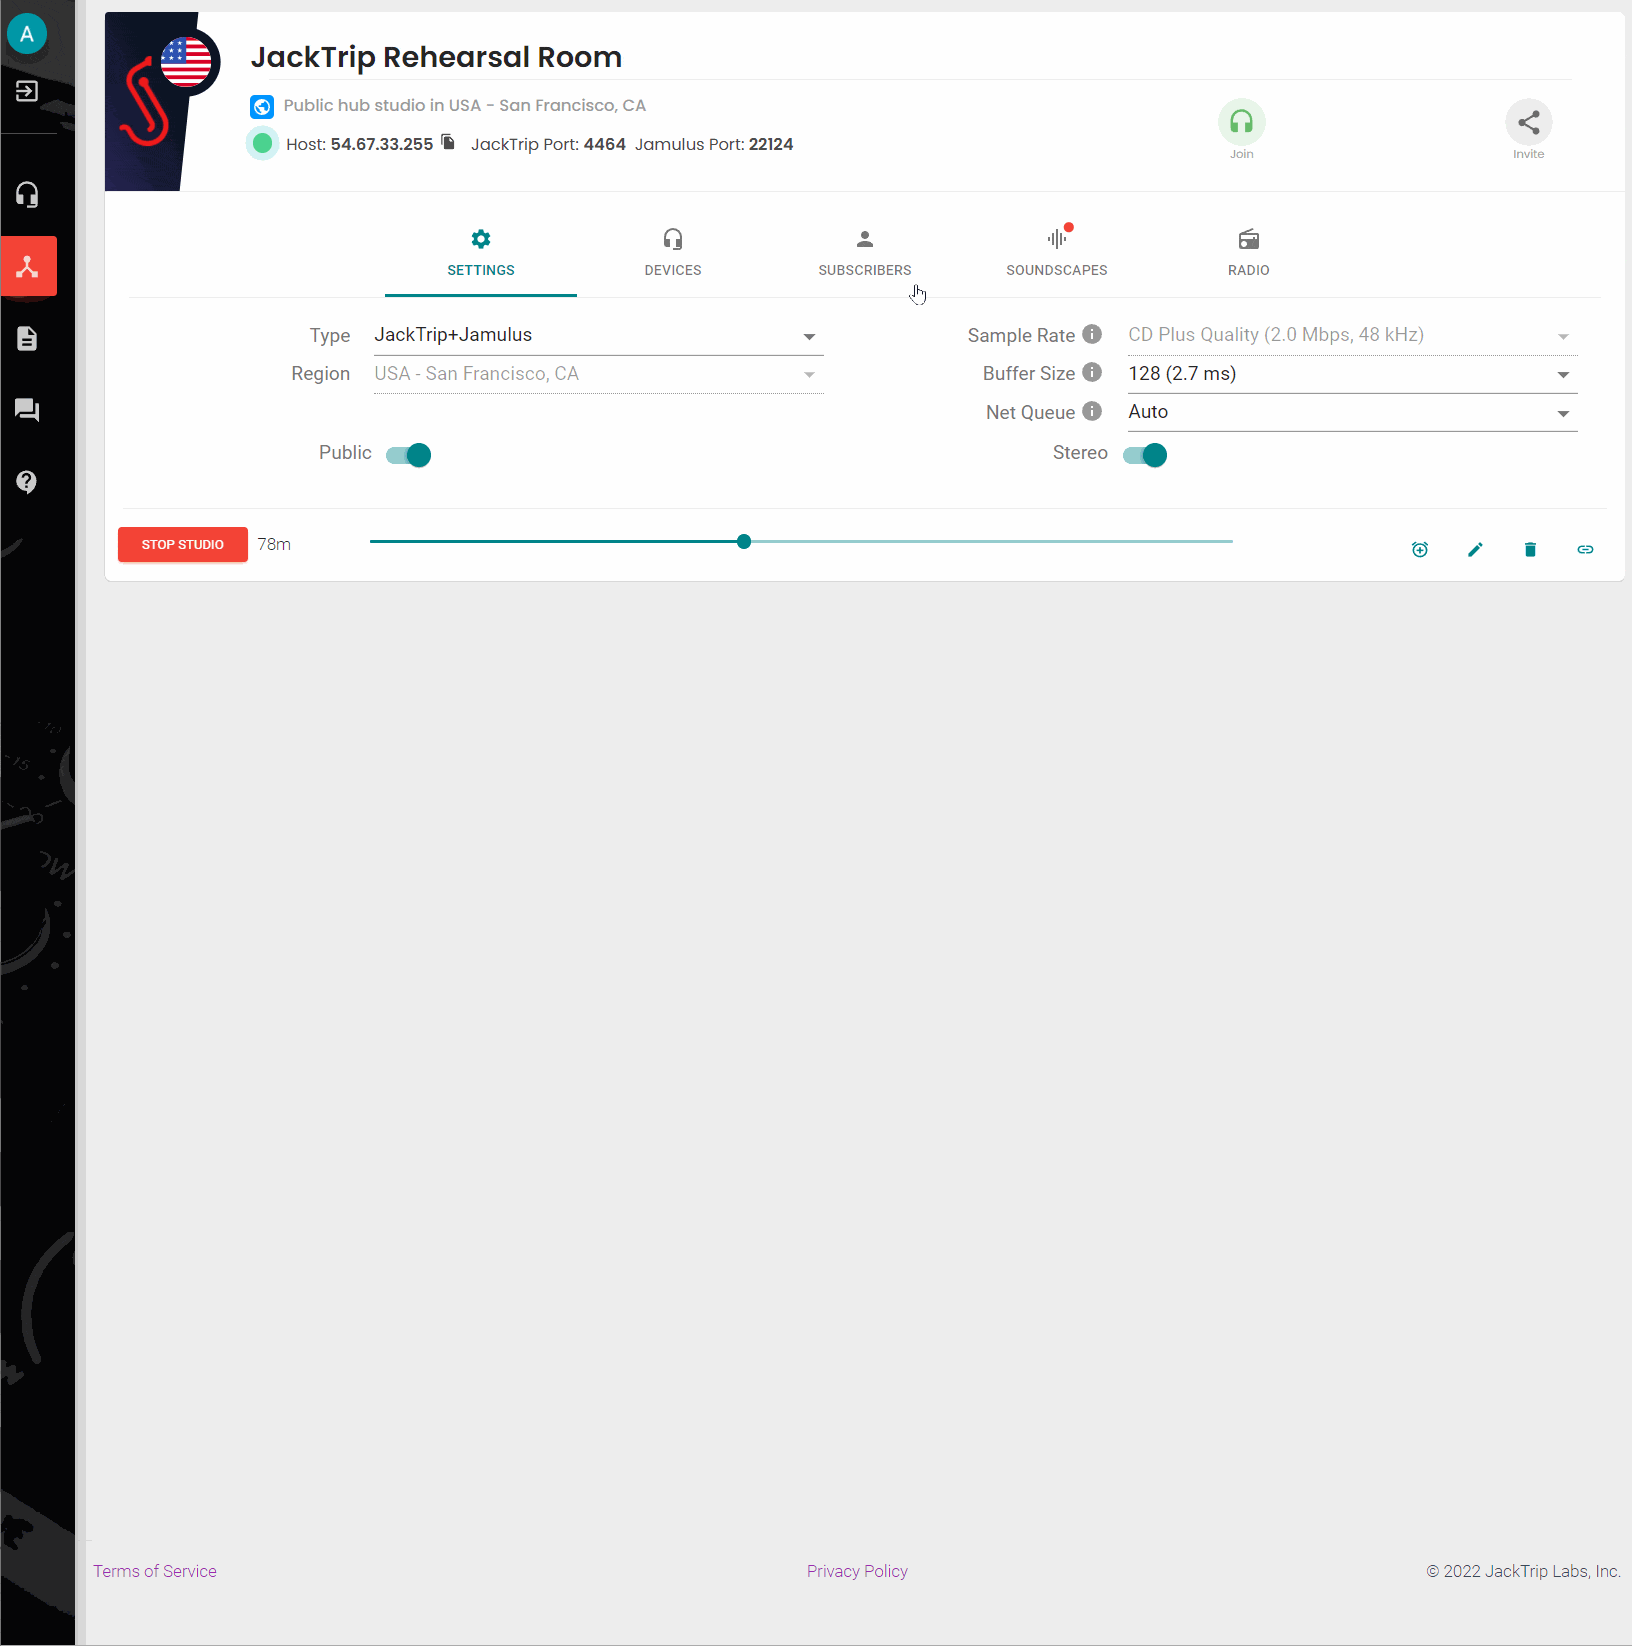The width and height of the screenshot is (1632, 1646).
Task: Open the Net Queue dropdown
Action: pos(1352,412)
